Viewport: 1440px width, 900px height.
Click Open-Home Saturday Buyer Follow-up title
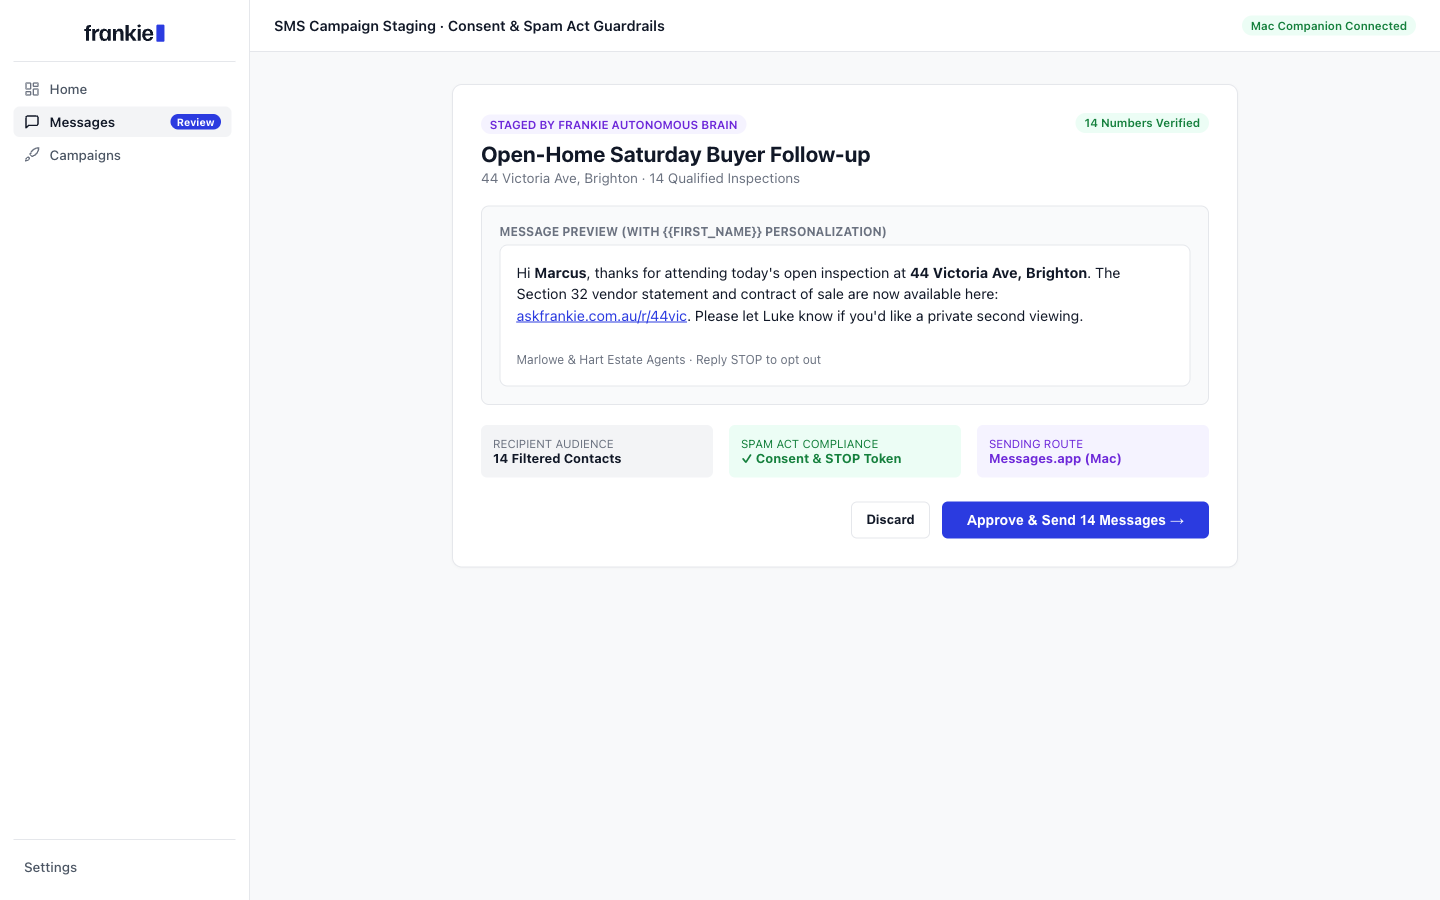675,154
